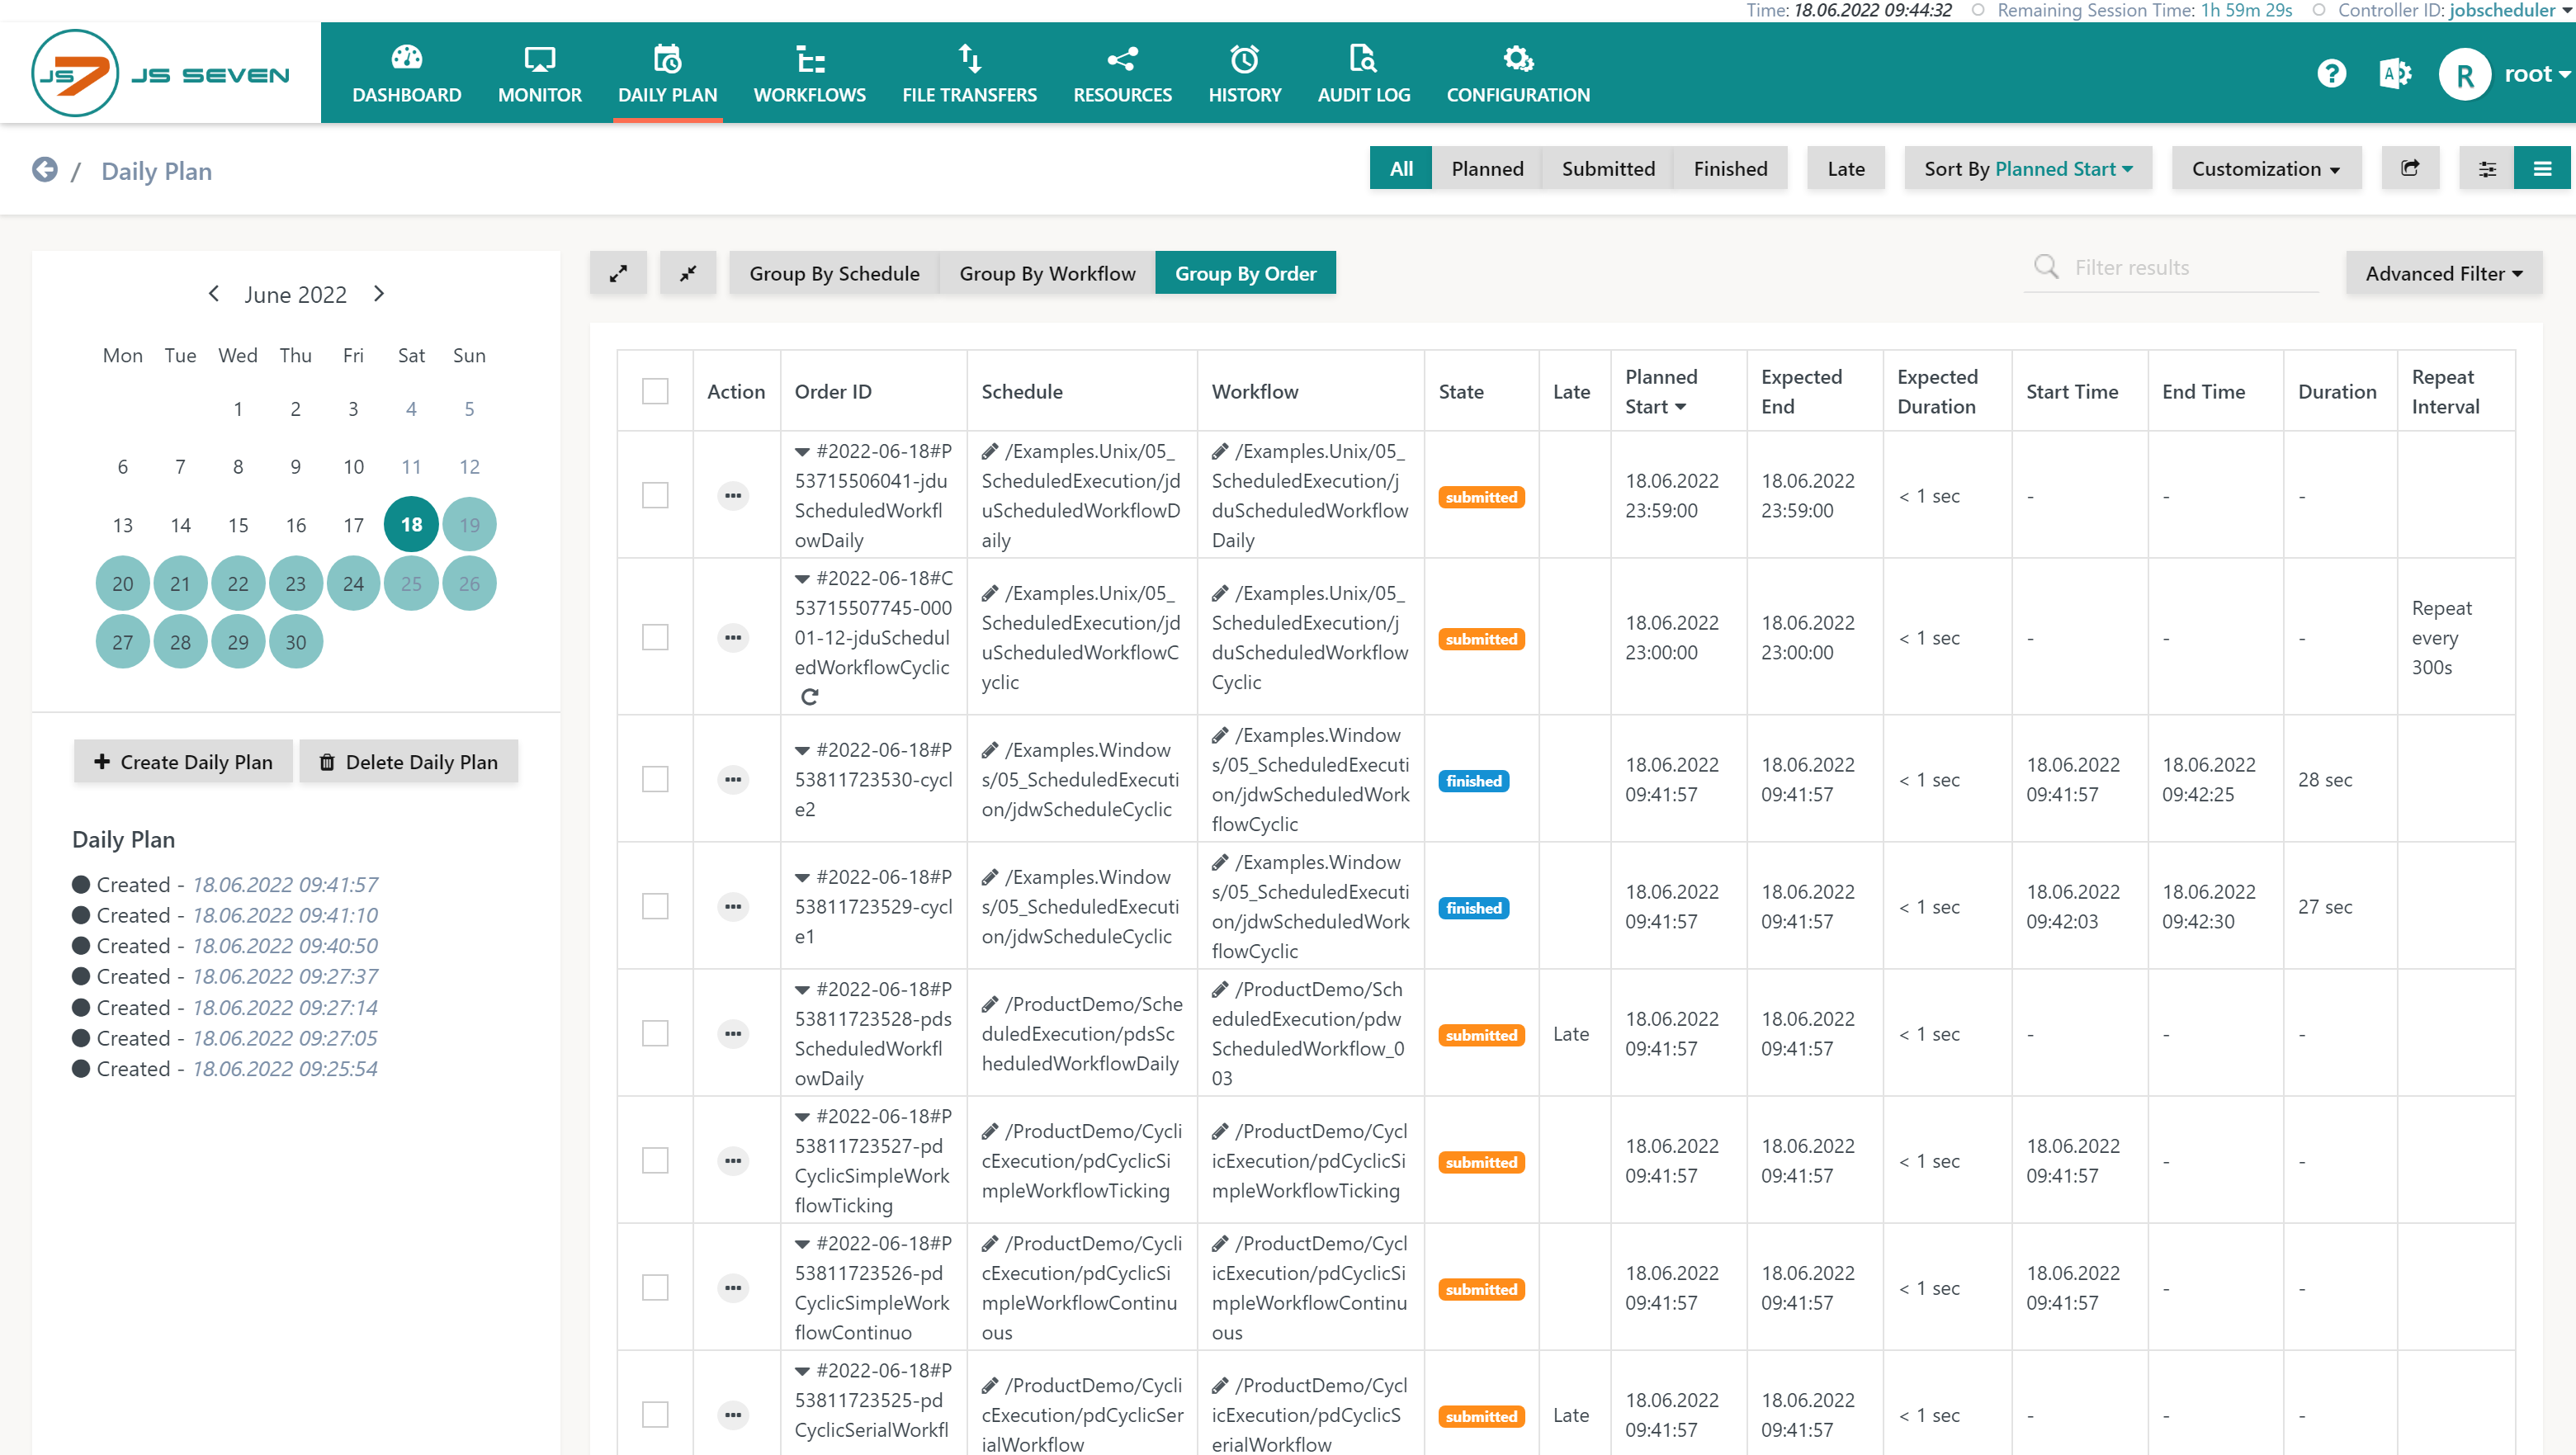Click the collapse all rows icon
Image resolution: width=2576 pixels, height=1455 pixels.
[x=688, y=273]
